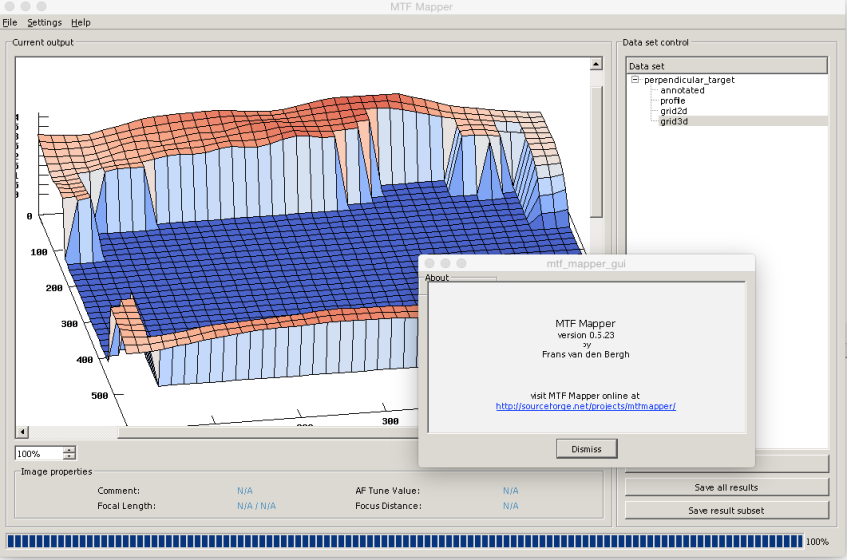Viewport: 847px width, 560px height.
Task: Click the Focal Length N/A / N/A value
Action: click(x=257, y=505)
